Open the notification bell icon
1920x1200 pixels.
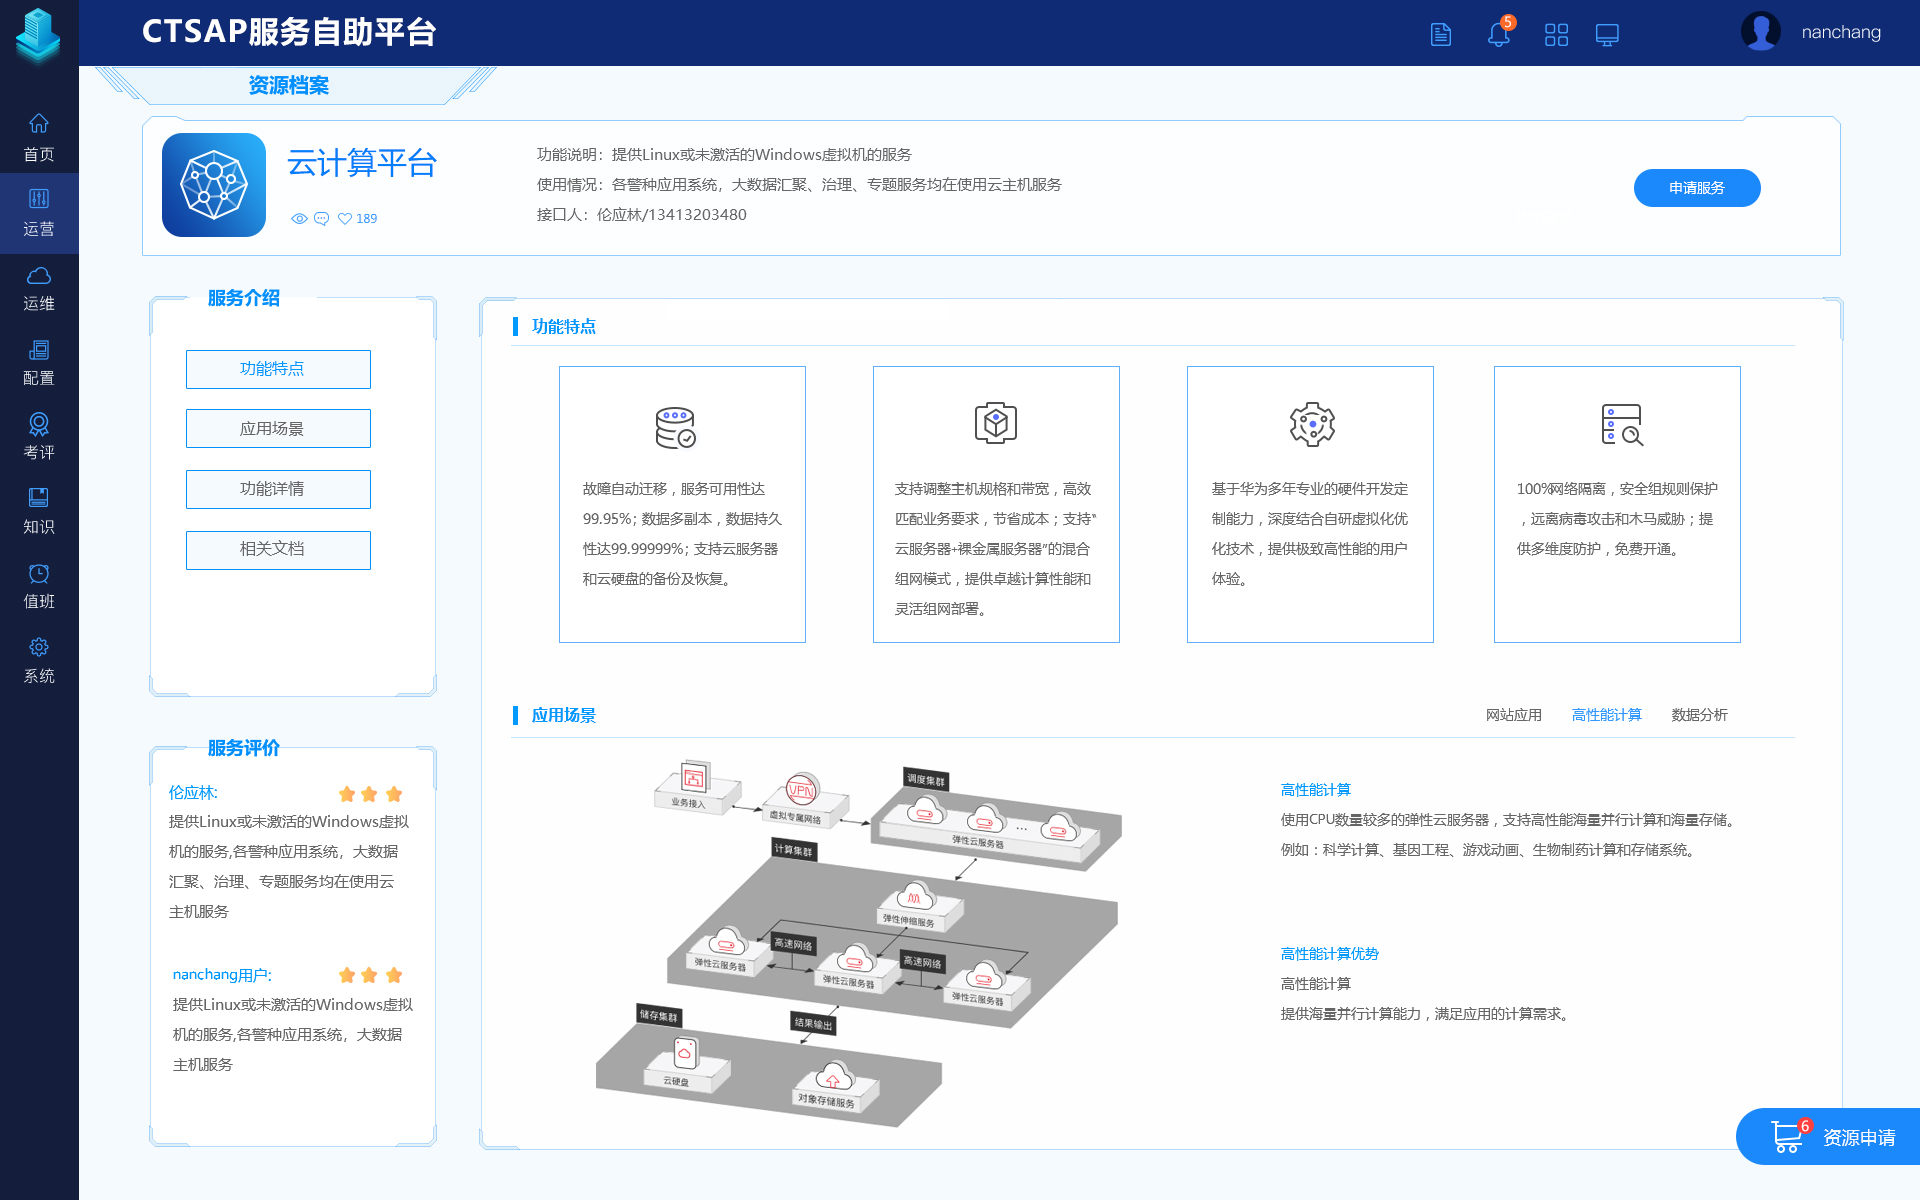1498,34
